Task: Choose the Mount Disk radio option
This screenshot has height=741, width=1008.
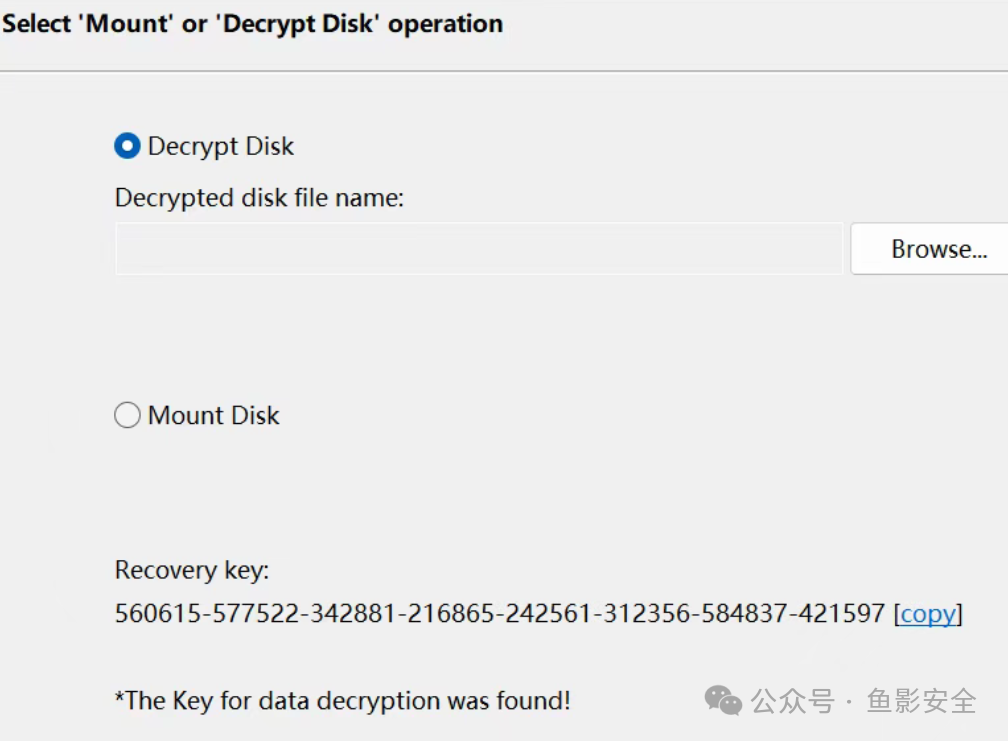Action: coord(127,415)
